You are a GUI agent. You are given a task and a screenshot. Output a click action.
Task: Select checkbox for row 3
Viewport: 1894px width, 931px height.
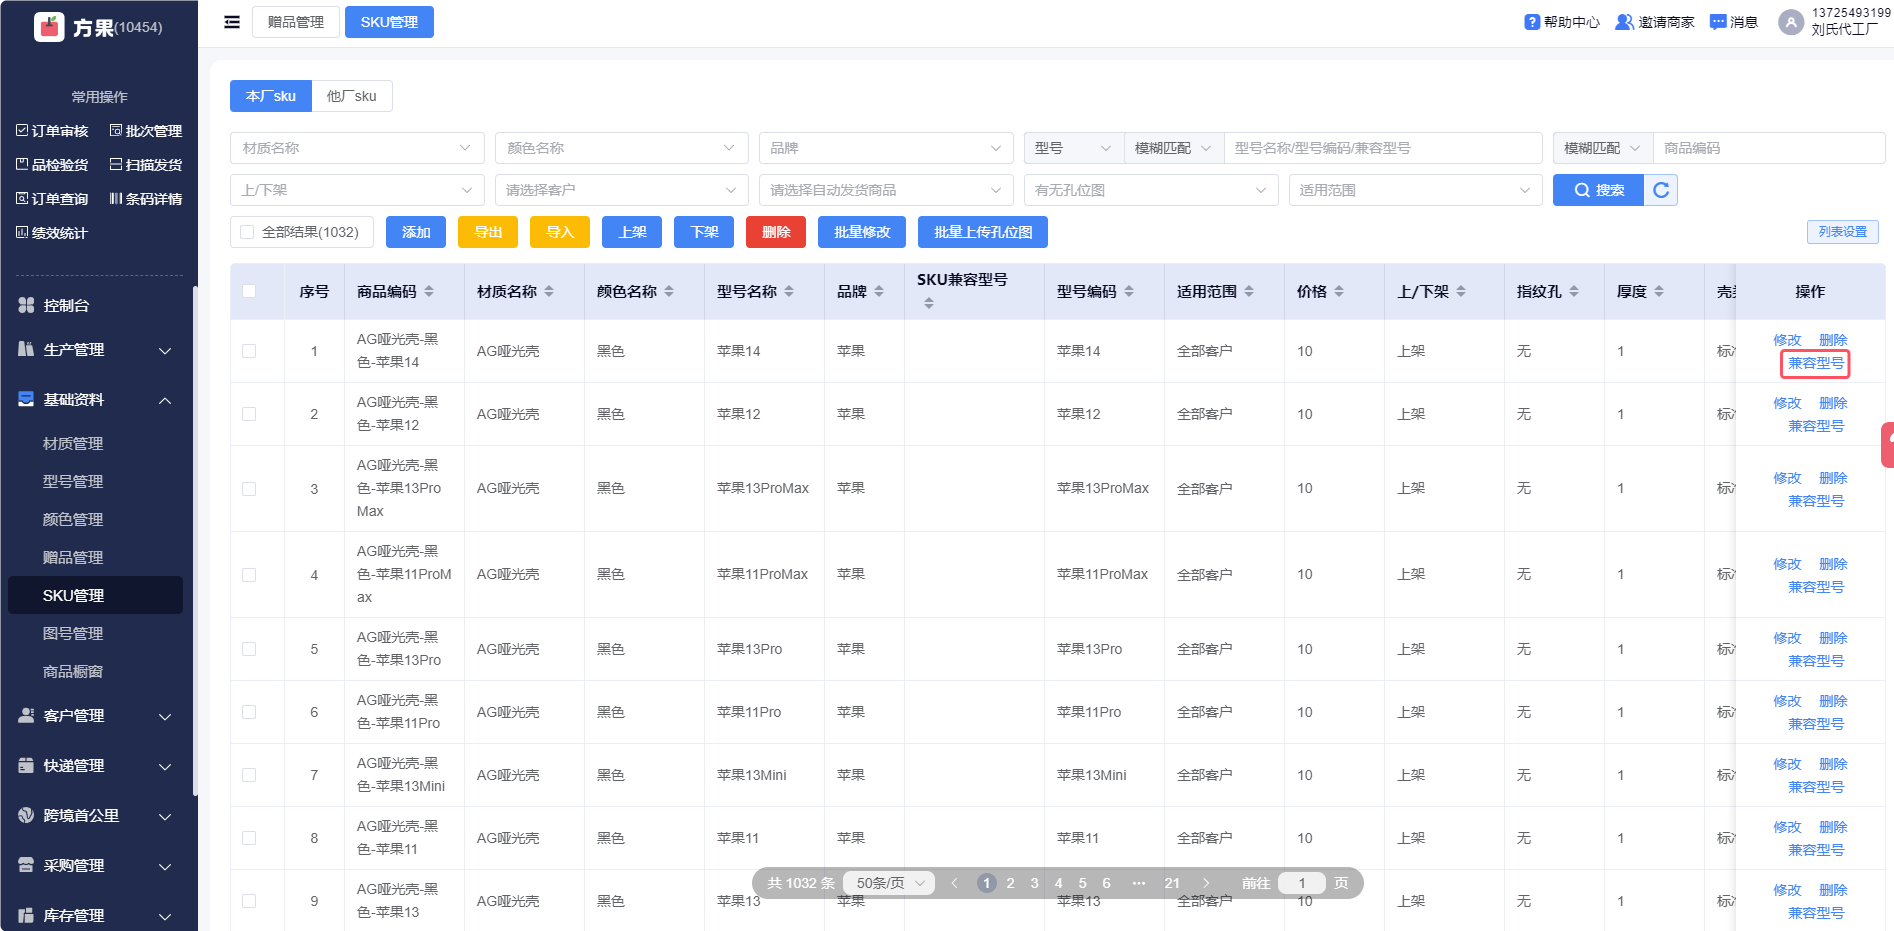tap(249, 489)
